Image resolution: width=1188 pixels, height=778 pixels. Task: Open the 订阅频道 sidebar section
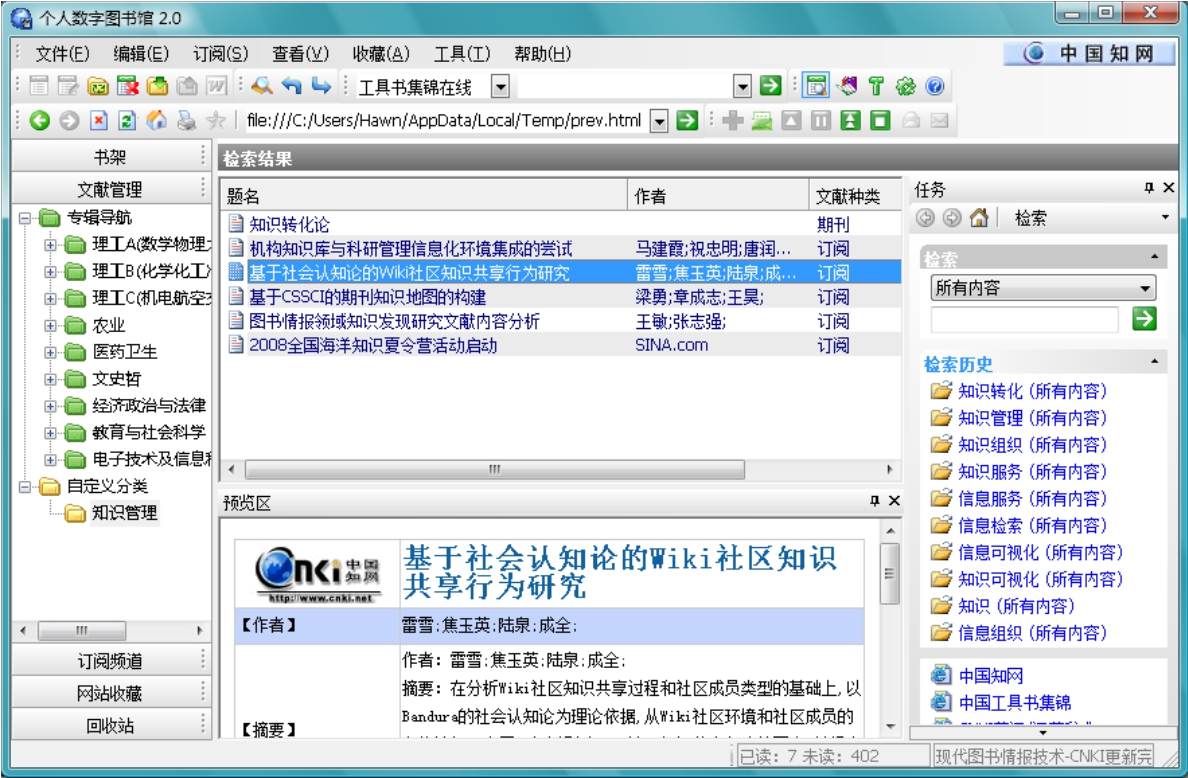click(x=110, y=661)
